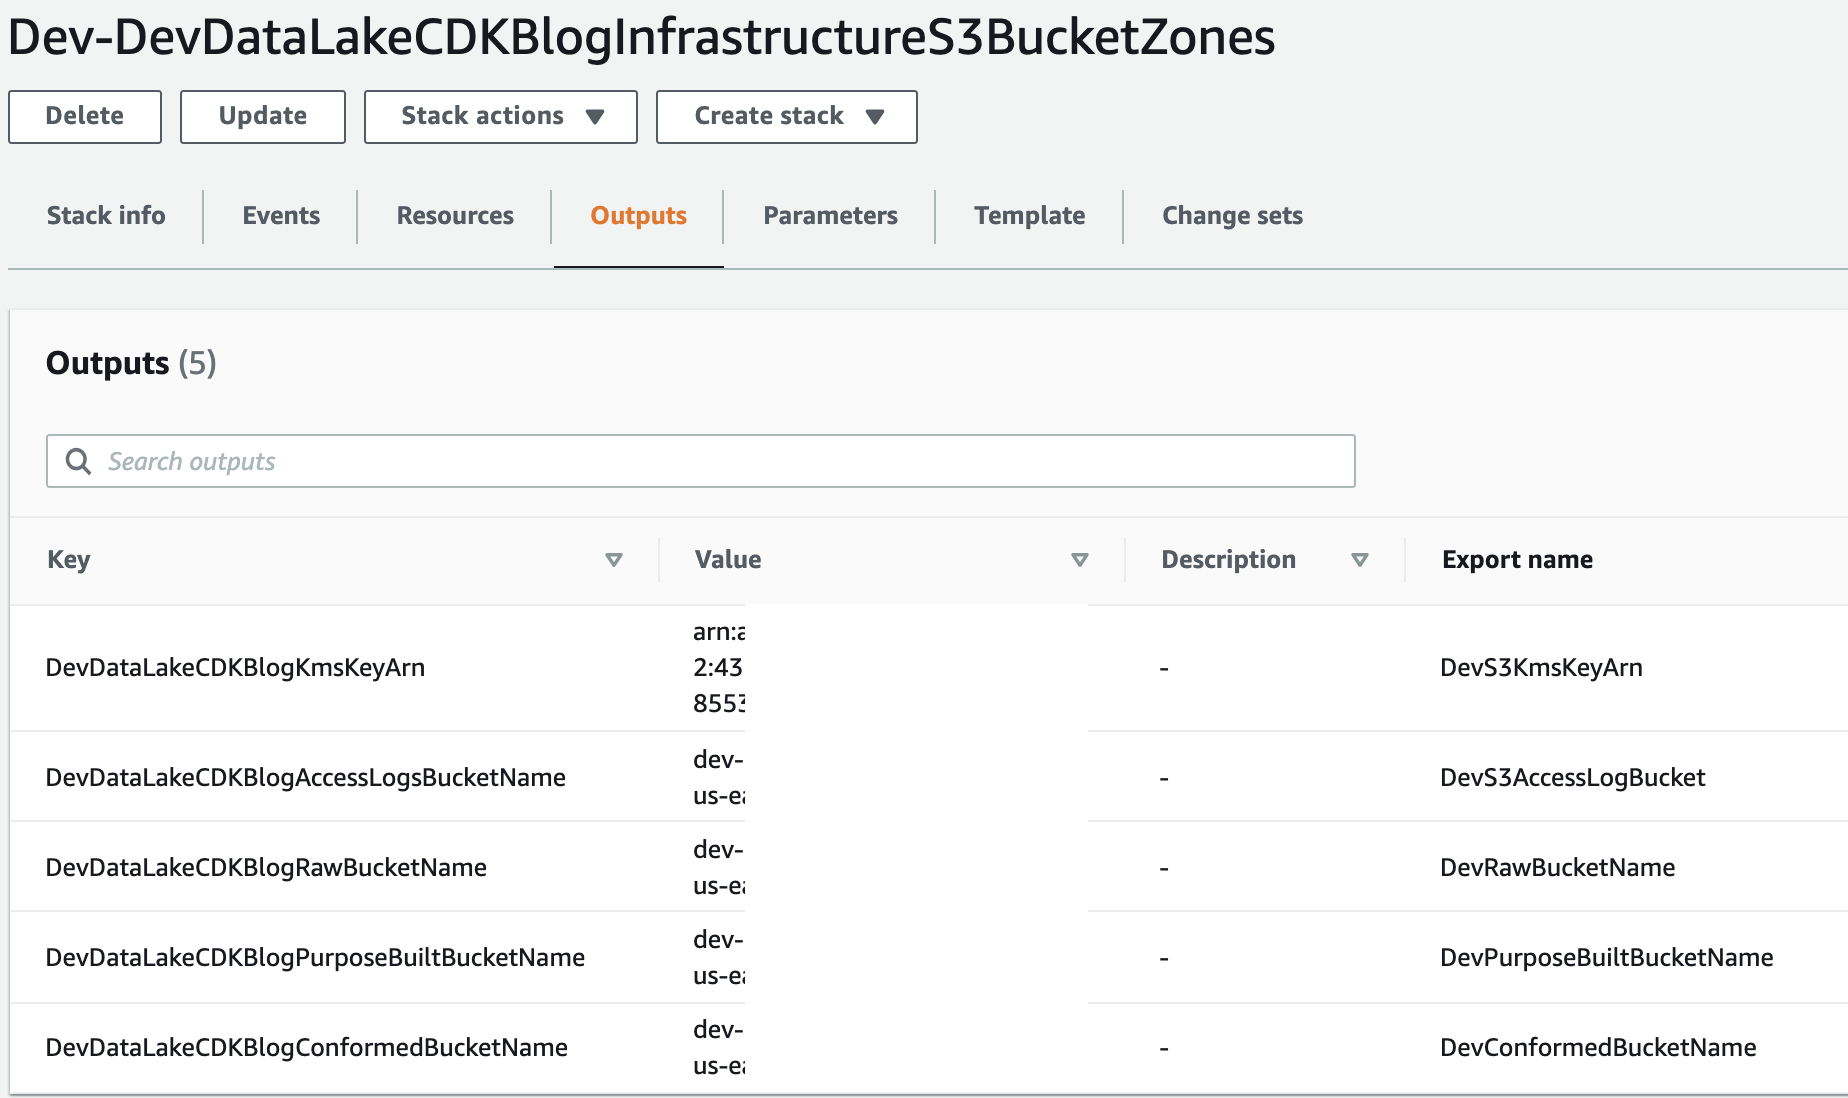Click the Key column header
Viewport: 1848px width, 1098px height.
(69, 560)
